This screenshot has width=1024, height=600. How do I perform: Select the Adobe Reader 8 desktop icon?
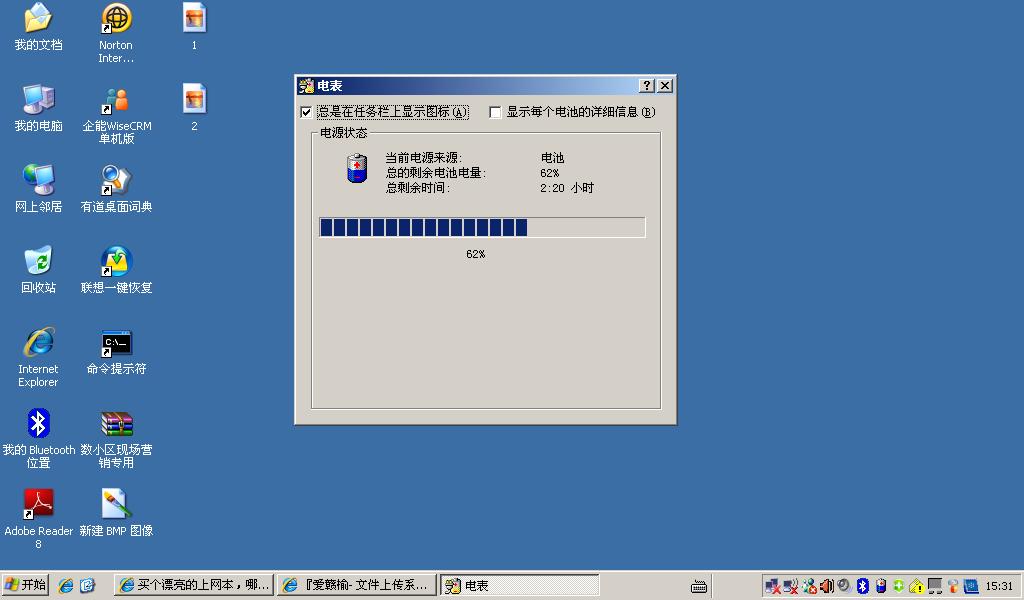38,505
